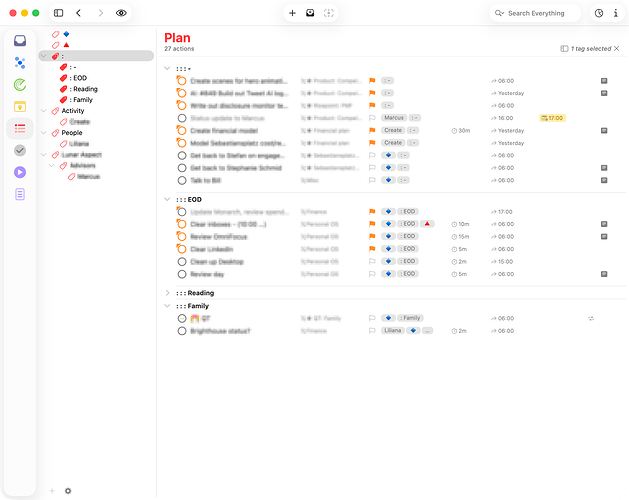Click the yellow 17:00 due badge
The width and height of the screenshot is (629, 500).
point(552,118)
